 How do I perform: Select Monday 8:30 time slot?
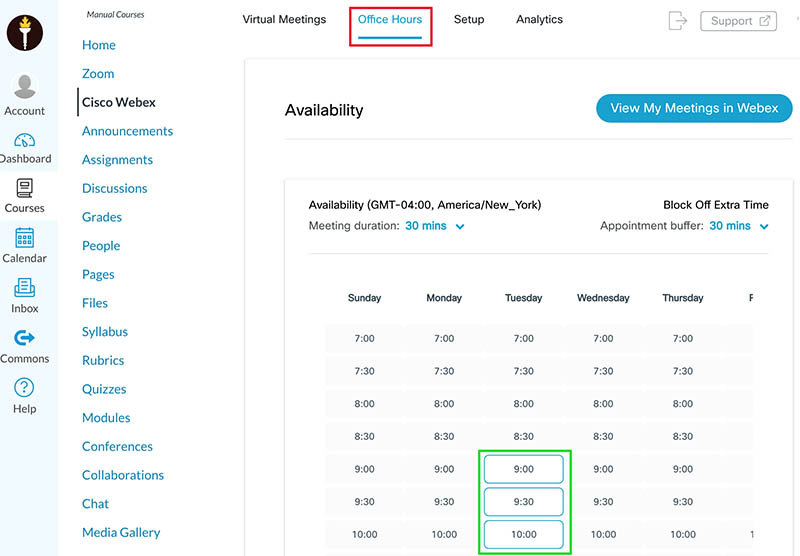[x=444, y=437]
